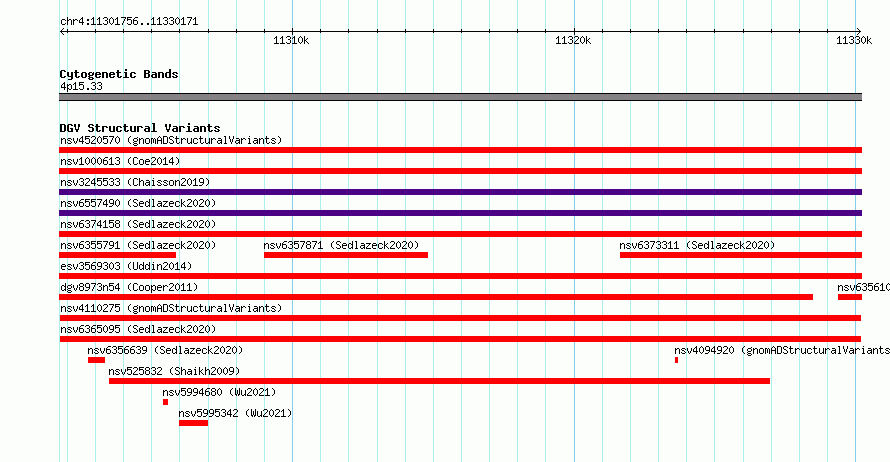Open the nsv3245533 (Chaisson2019) label
This screenshot has width=890, height=462.
[x=135, y=182]
